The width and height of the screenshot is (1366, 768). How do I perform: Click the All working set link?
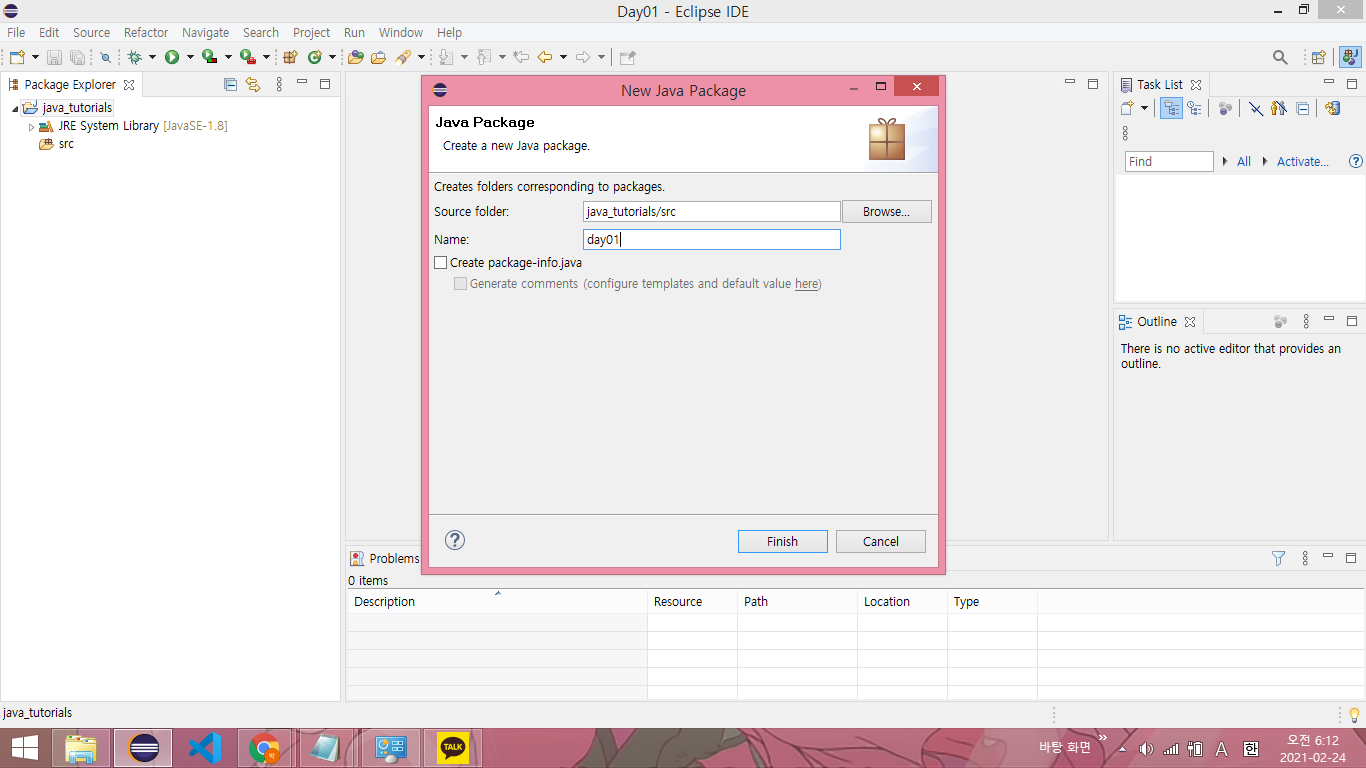pos(1244,161)
